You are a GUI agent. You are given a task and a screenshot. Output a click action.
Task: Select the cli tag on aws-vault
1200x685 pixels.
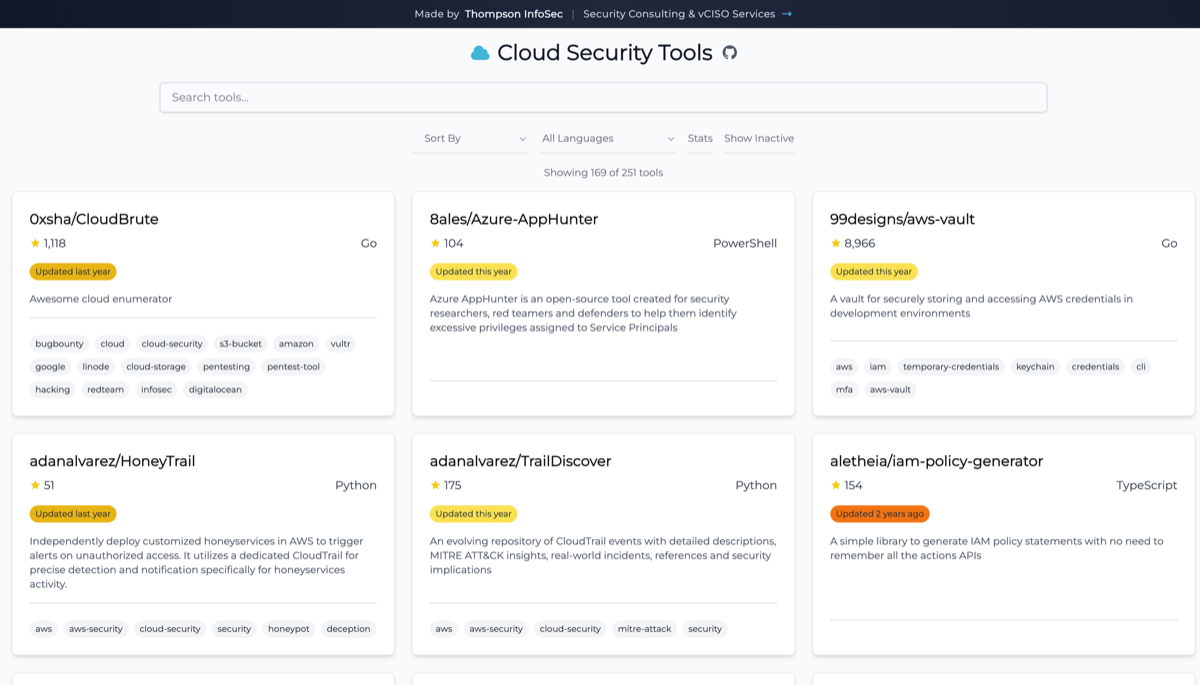(x=1141, y=367)
